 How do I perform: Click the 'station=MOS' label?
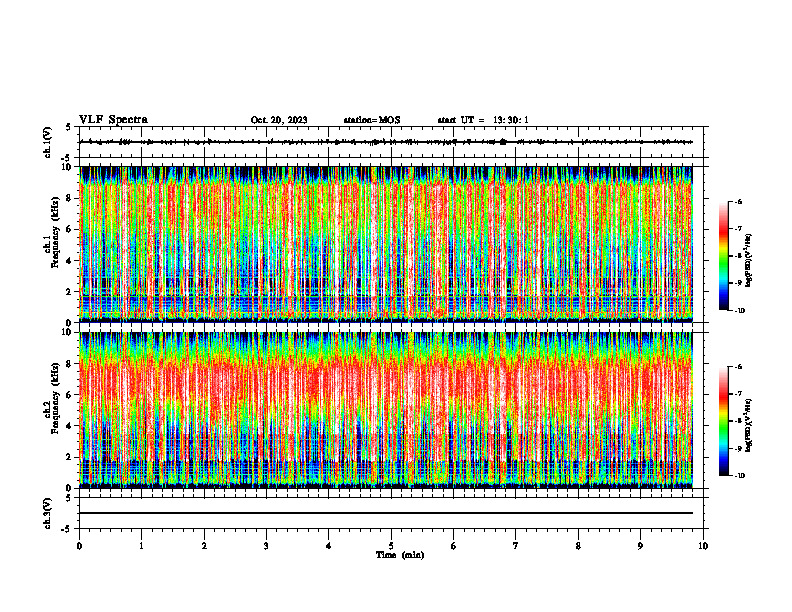(x=372, y=120)
